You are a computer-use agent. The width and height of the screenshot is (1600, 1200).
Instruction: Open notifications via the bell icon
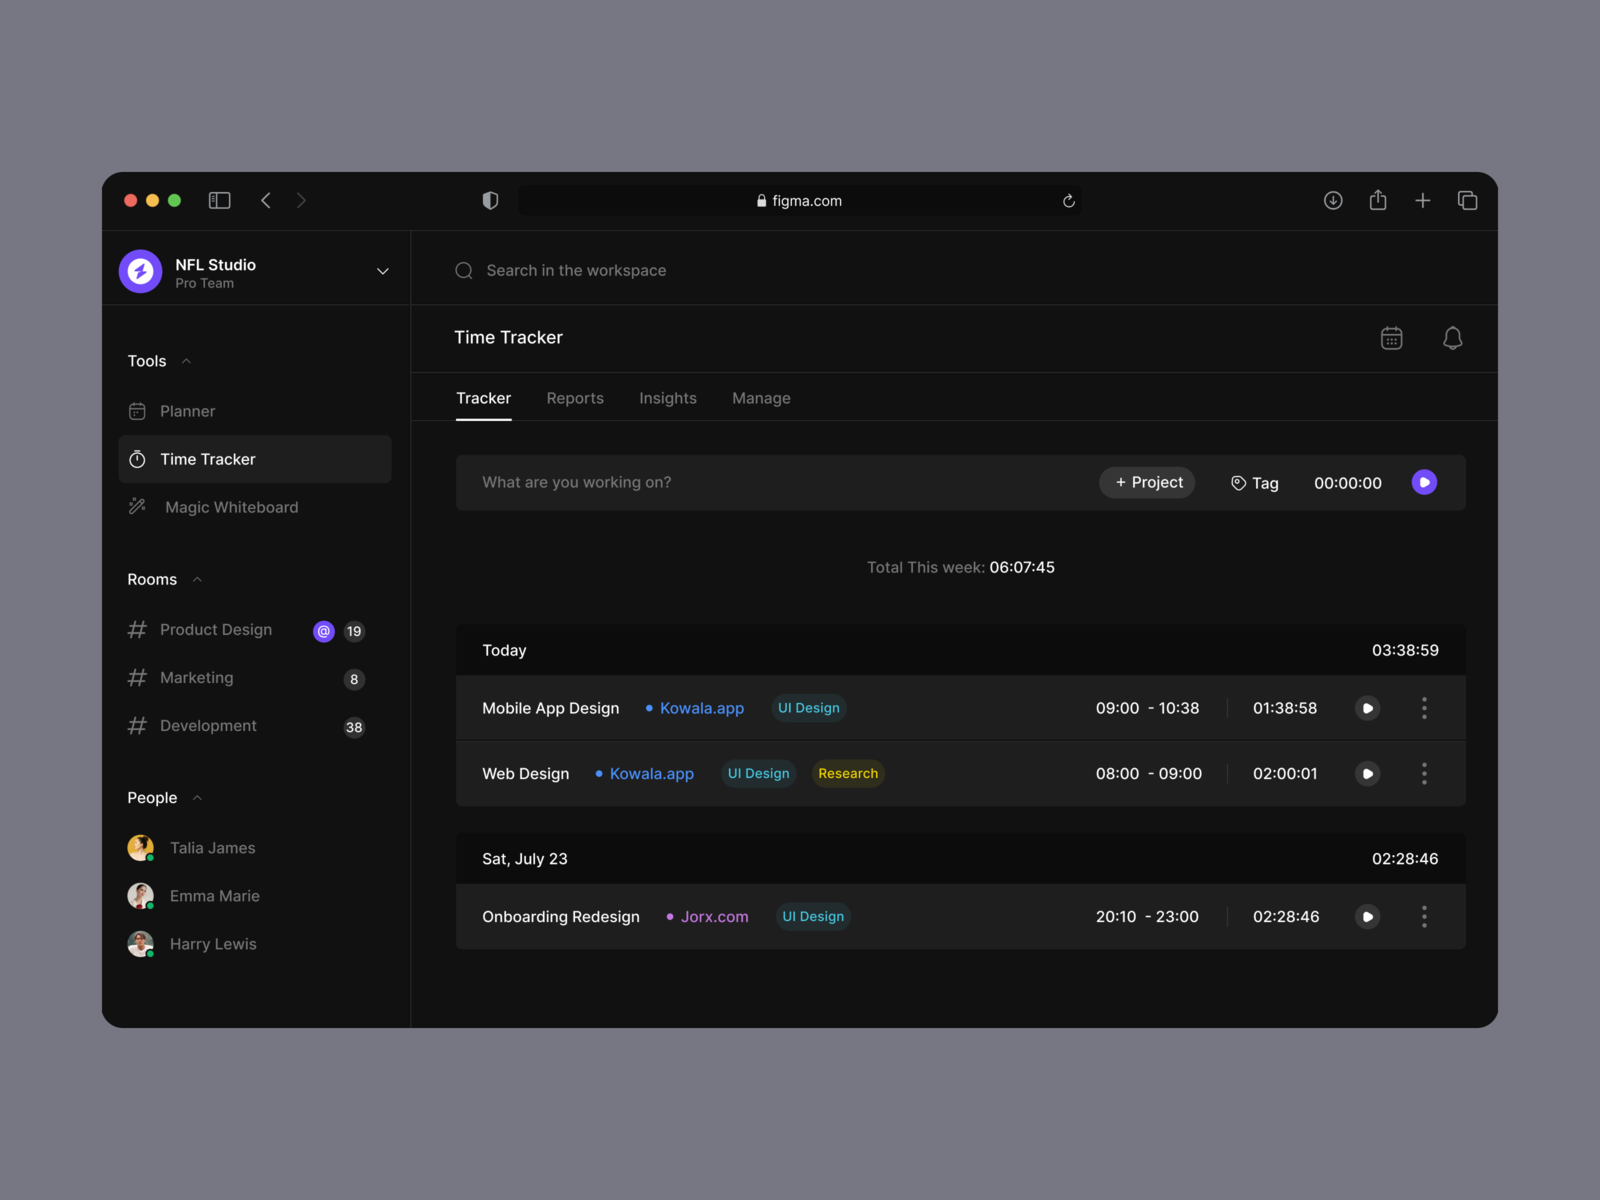point(1453,338)
